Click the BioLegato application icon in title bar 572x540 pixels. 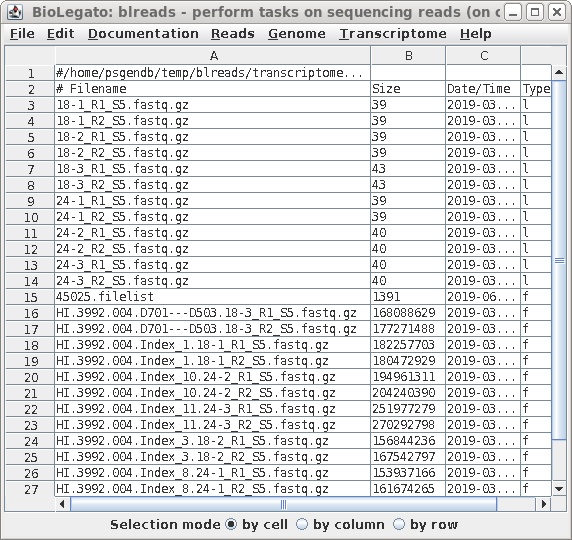point(15,12)
